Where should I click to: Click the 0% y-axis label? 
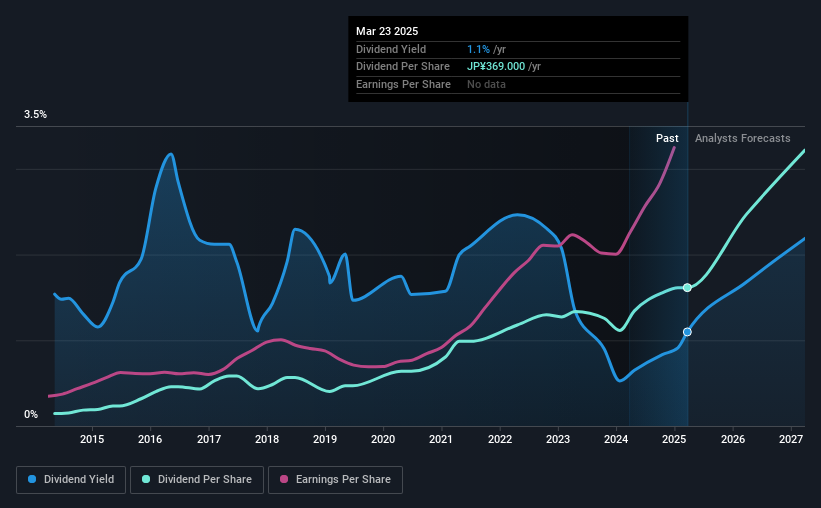[31, 414]
